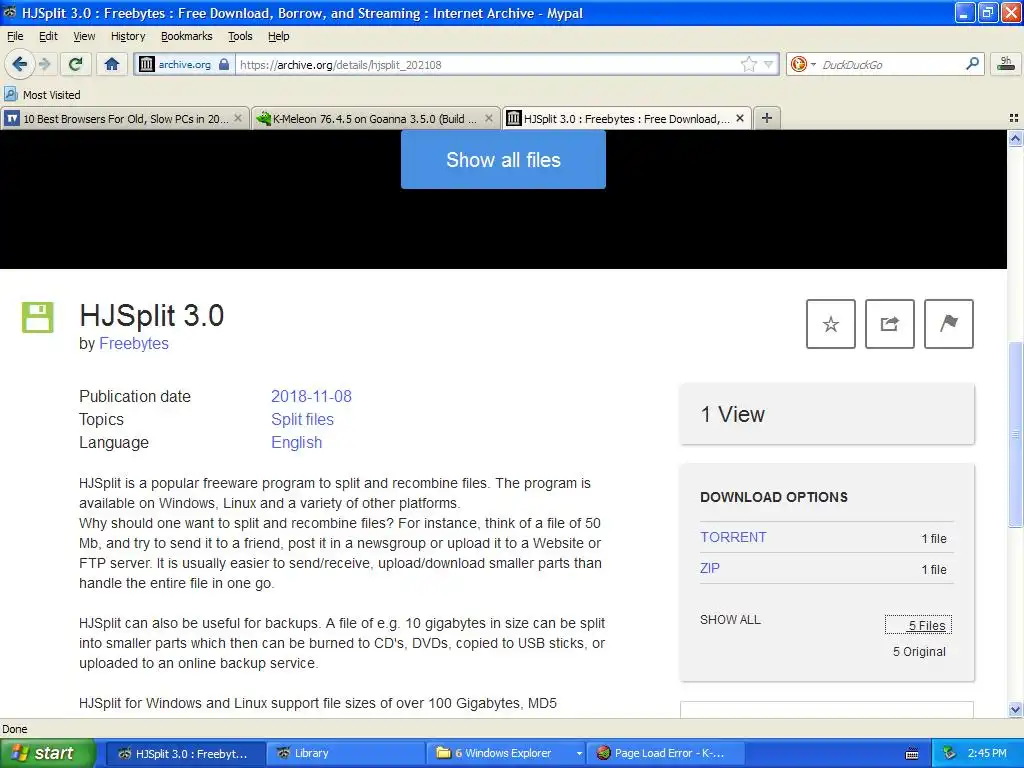Click the SHOW ALL label
Image resolution: width=1024 pixels, height=768 pixels.
coord(730,620)
